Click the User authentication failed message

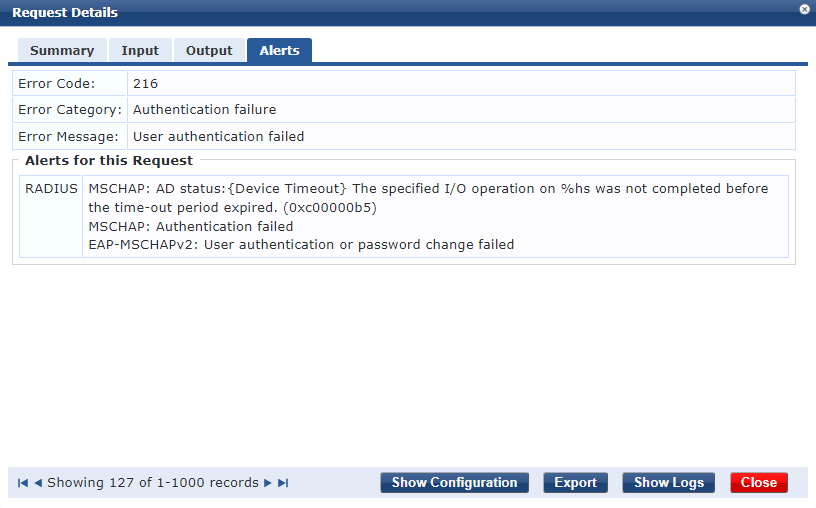(218, 136)
